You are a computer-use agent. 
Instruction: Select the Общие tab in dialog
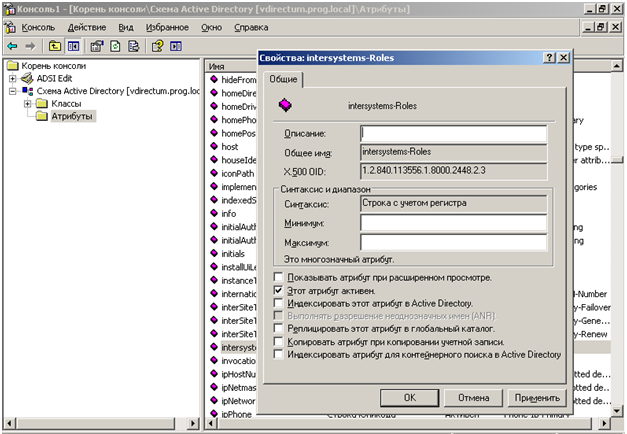283,79
